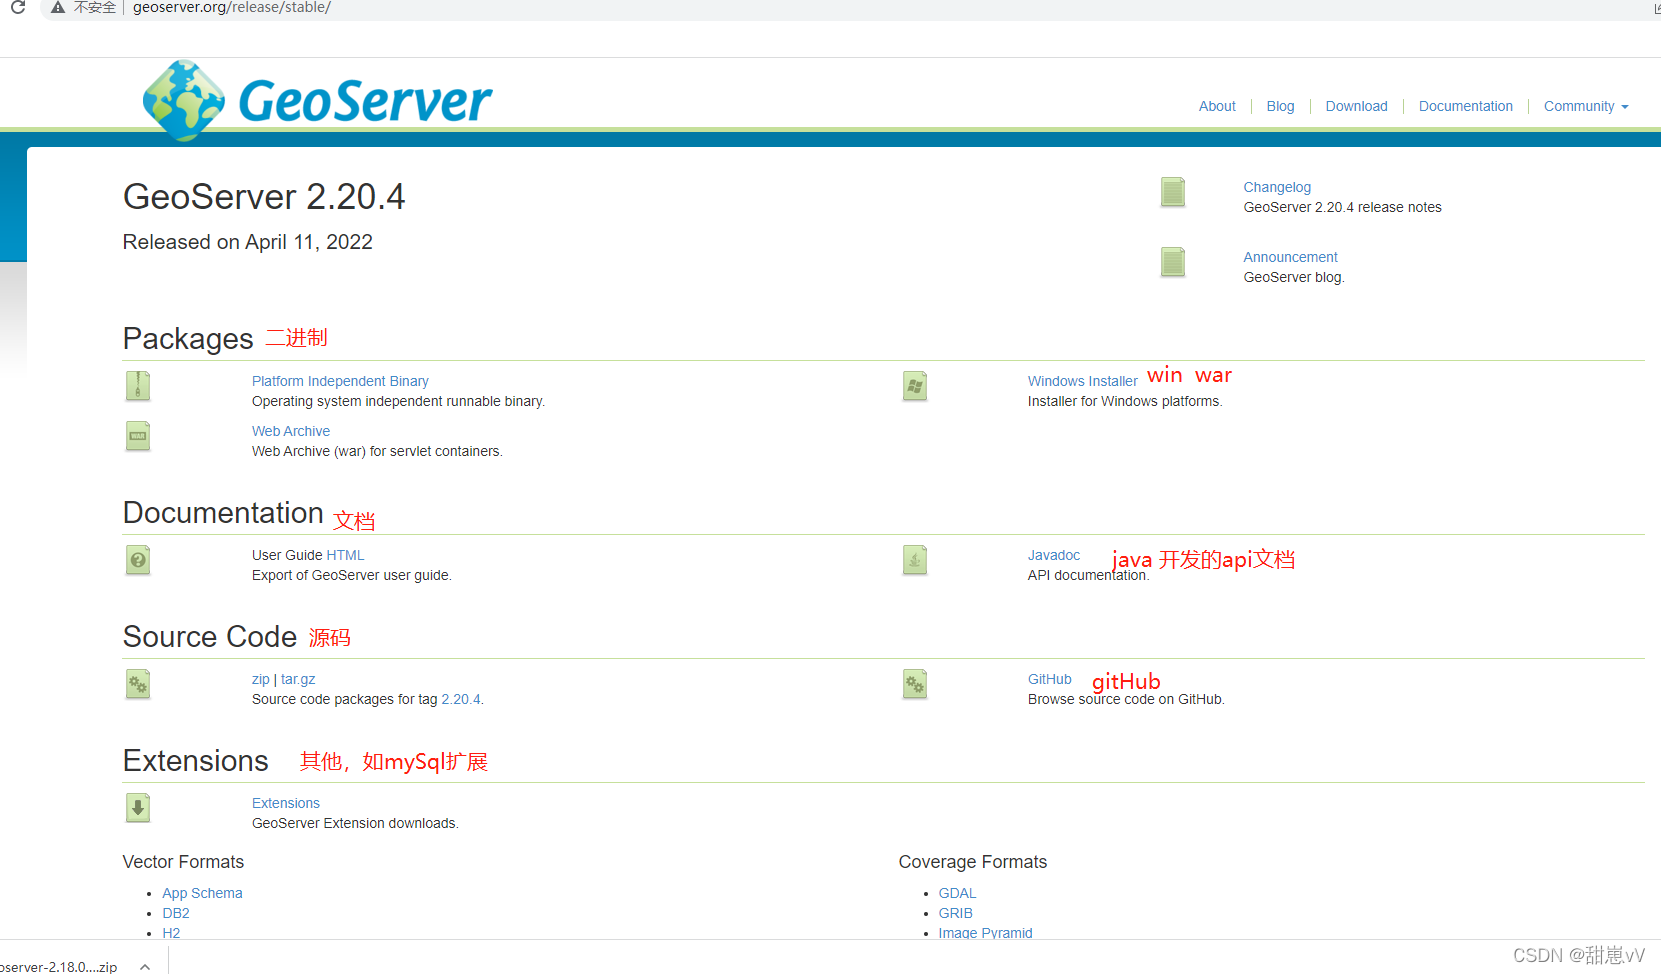Open the Announcement link

point(1290,257)
